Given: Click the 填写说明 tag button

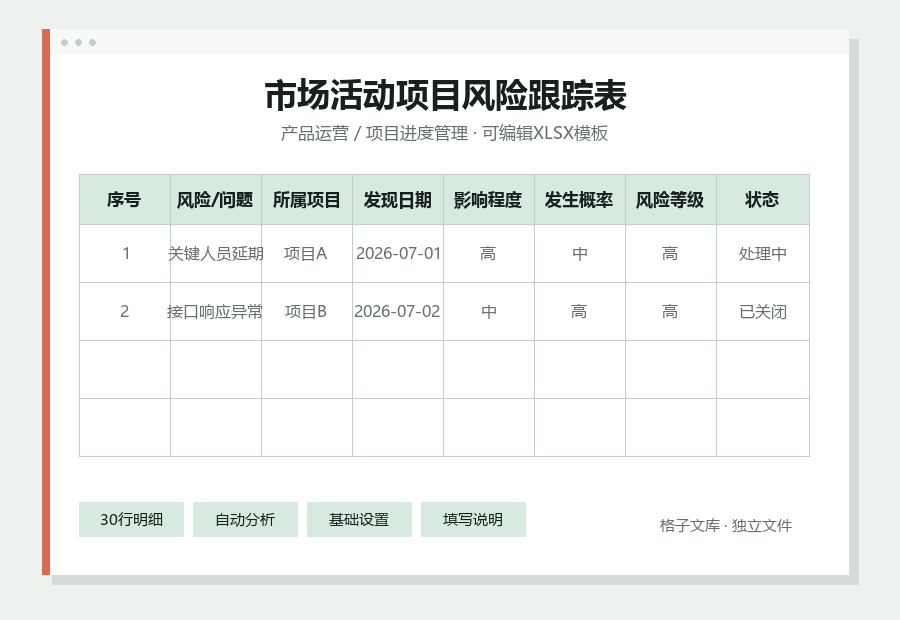Looking at the screenshot, I should click(473, 520).
